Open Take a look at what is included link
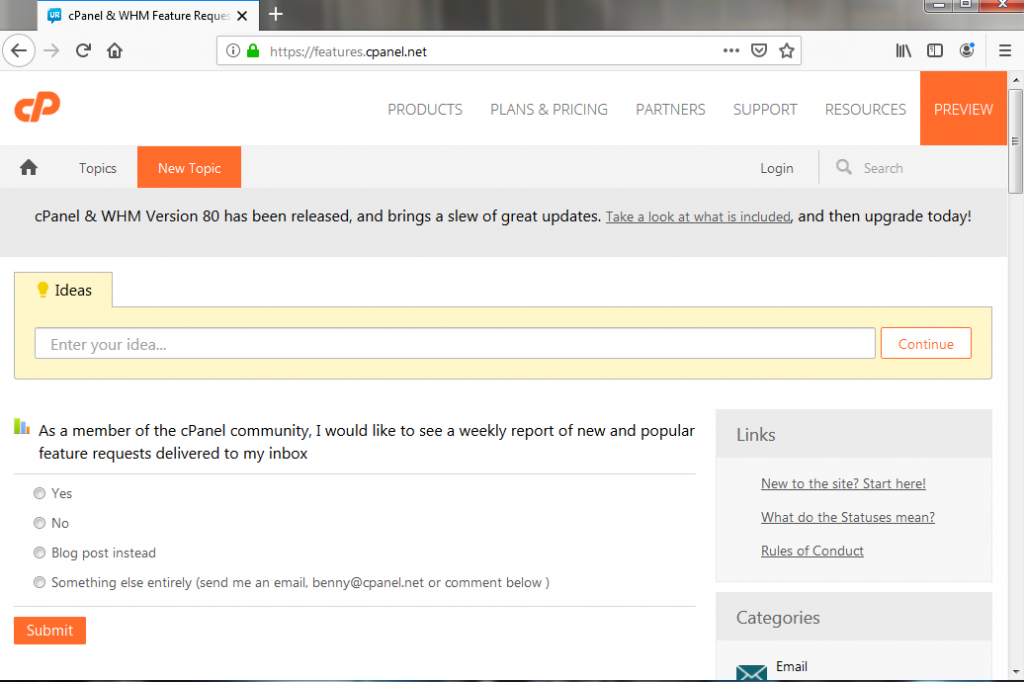 (x=698, y=217)
